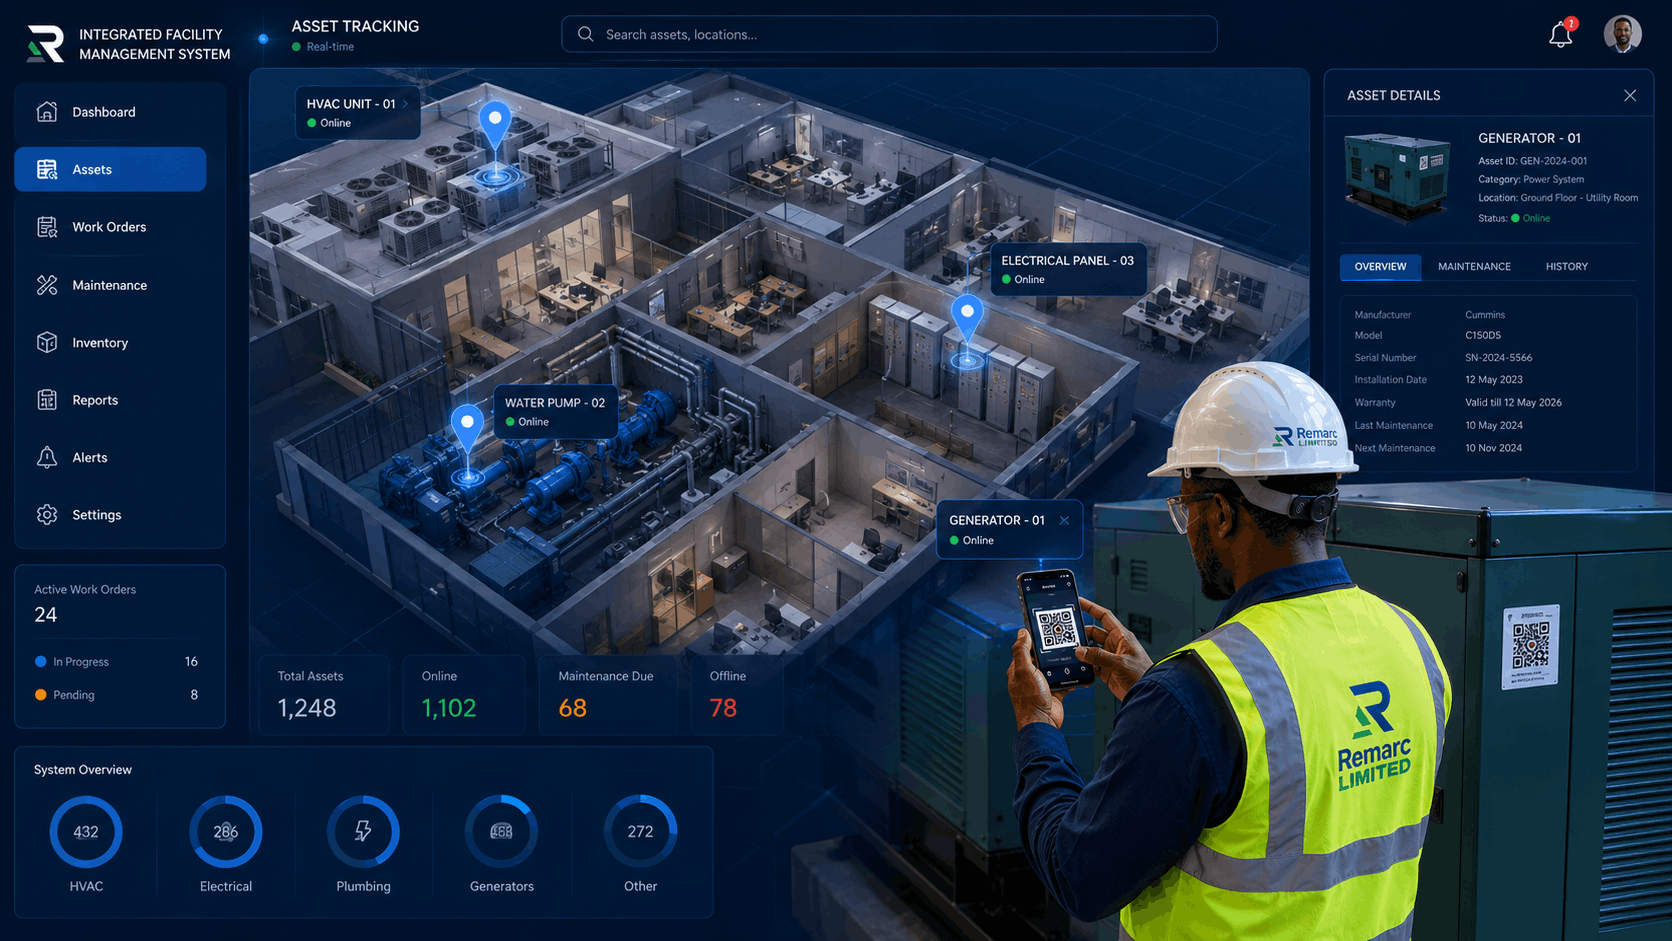Click the Manufacturer Cummins value

1485,315
